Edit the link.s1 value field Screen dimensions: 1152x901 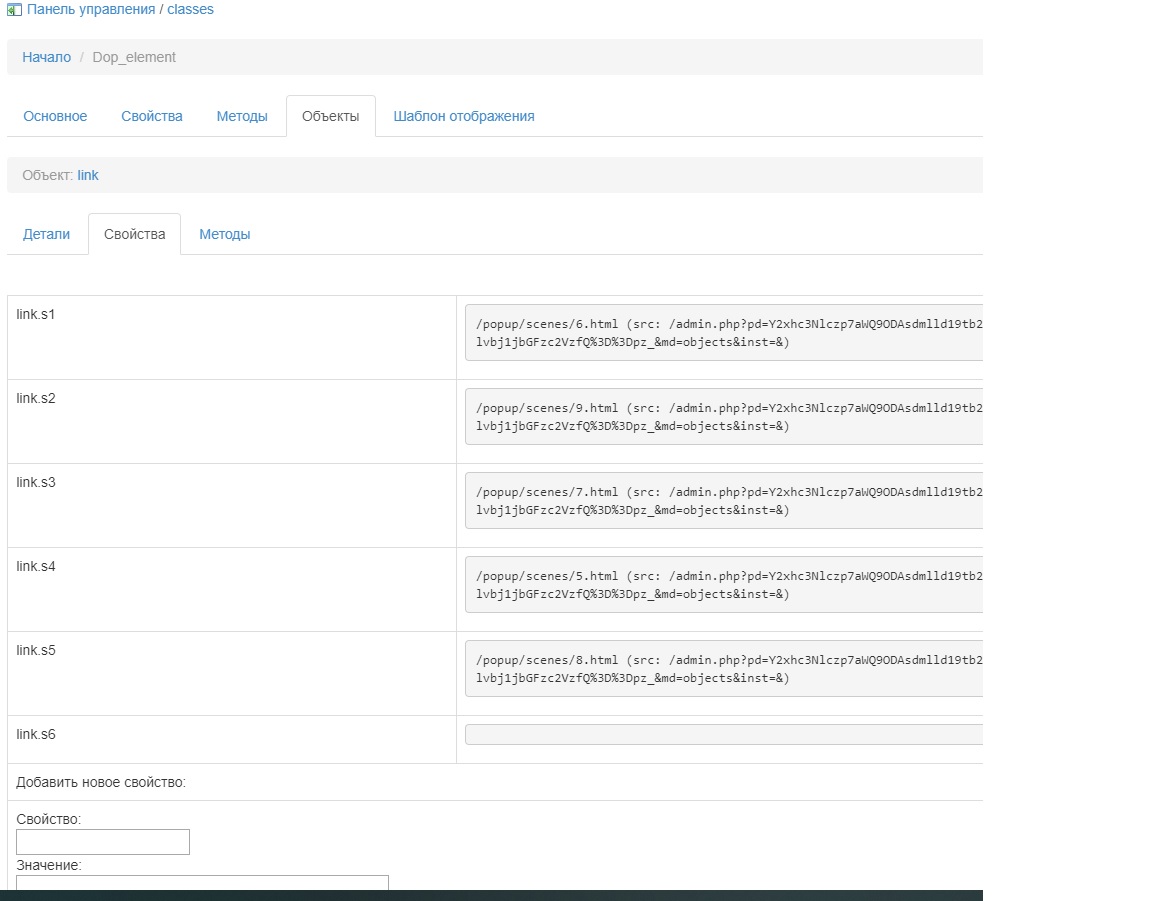[724, 333]
